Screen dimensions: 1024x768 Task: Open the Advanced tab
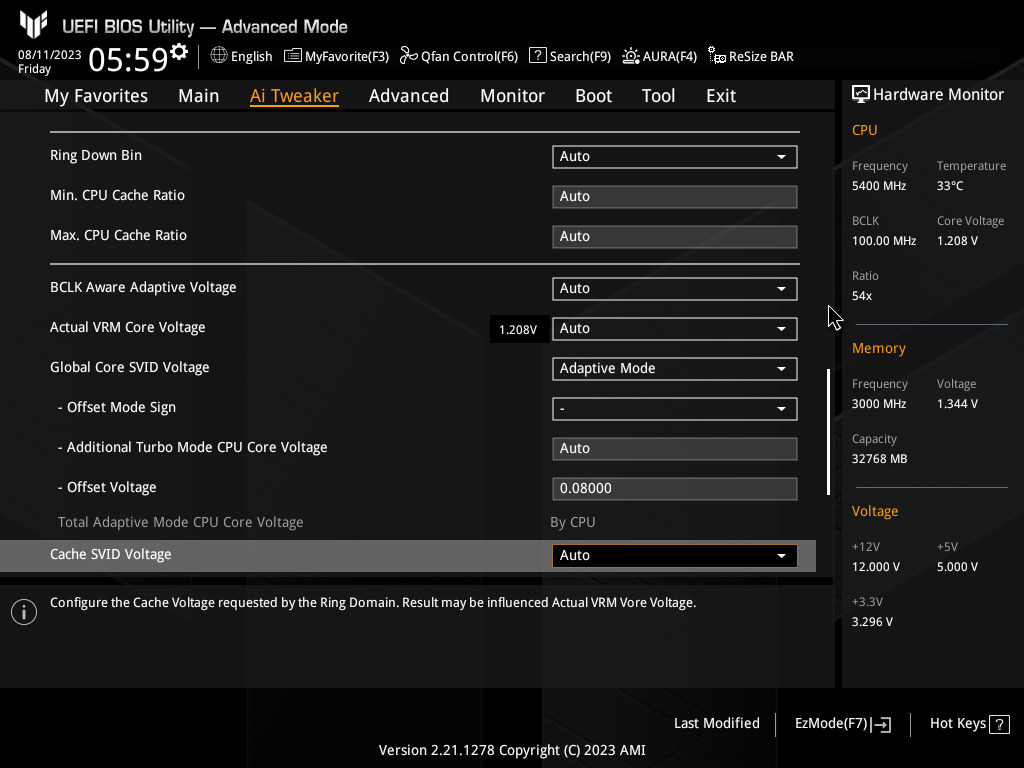coord(409,96)
